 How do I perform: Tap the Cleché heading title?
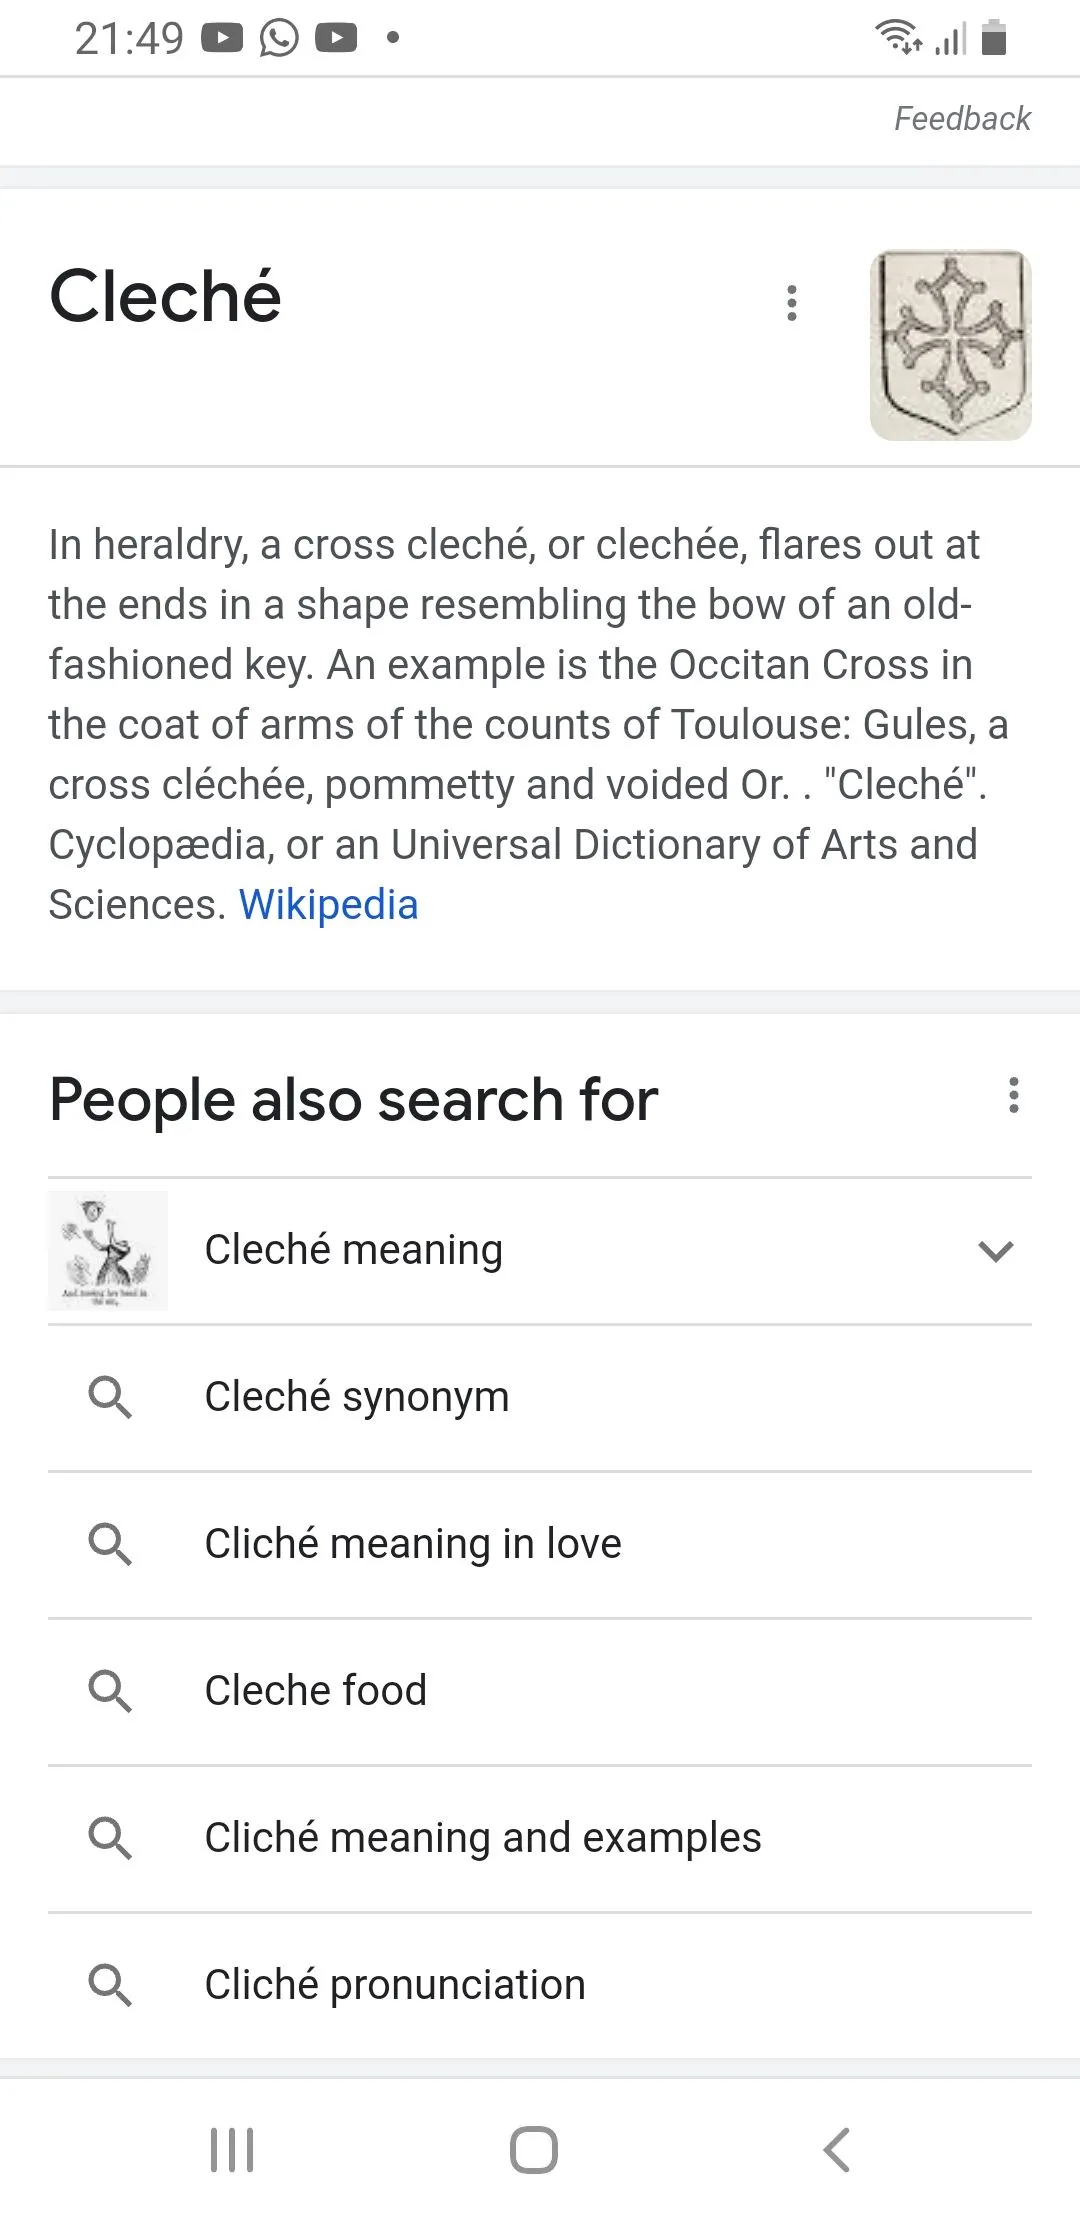click(165, 297)
